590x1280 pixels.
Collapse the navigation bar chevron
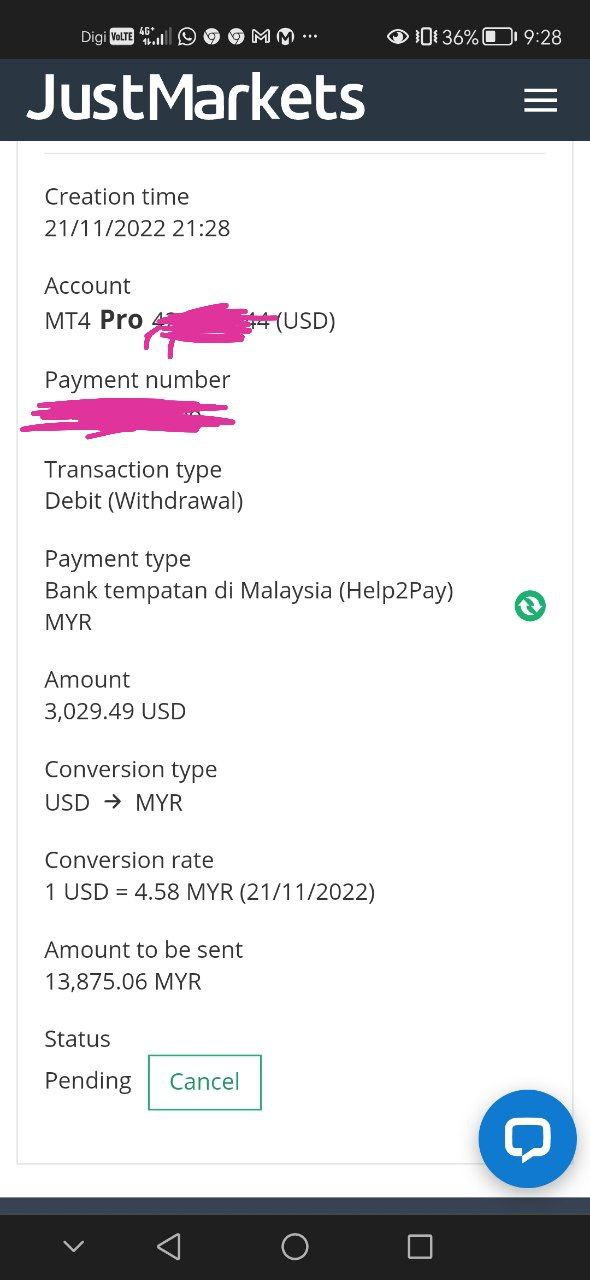(73, 1246)
